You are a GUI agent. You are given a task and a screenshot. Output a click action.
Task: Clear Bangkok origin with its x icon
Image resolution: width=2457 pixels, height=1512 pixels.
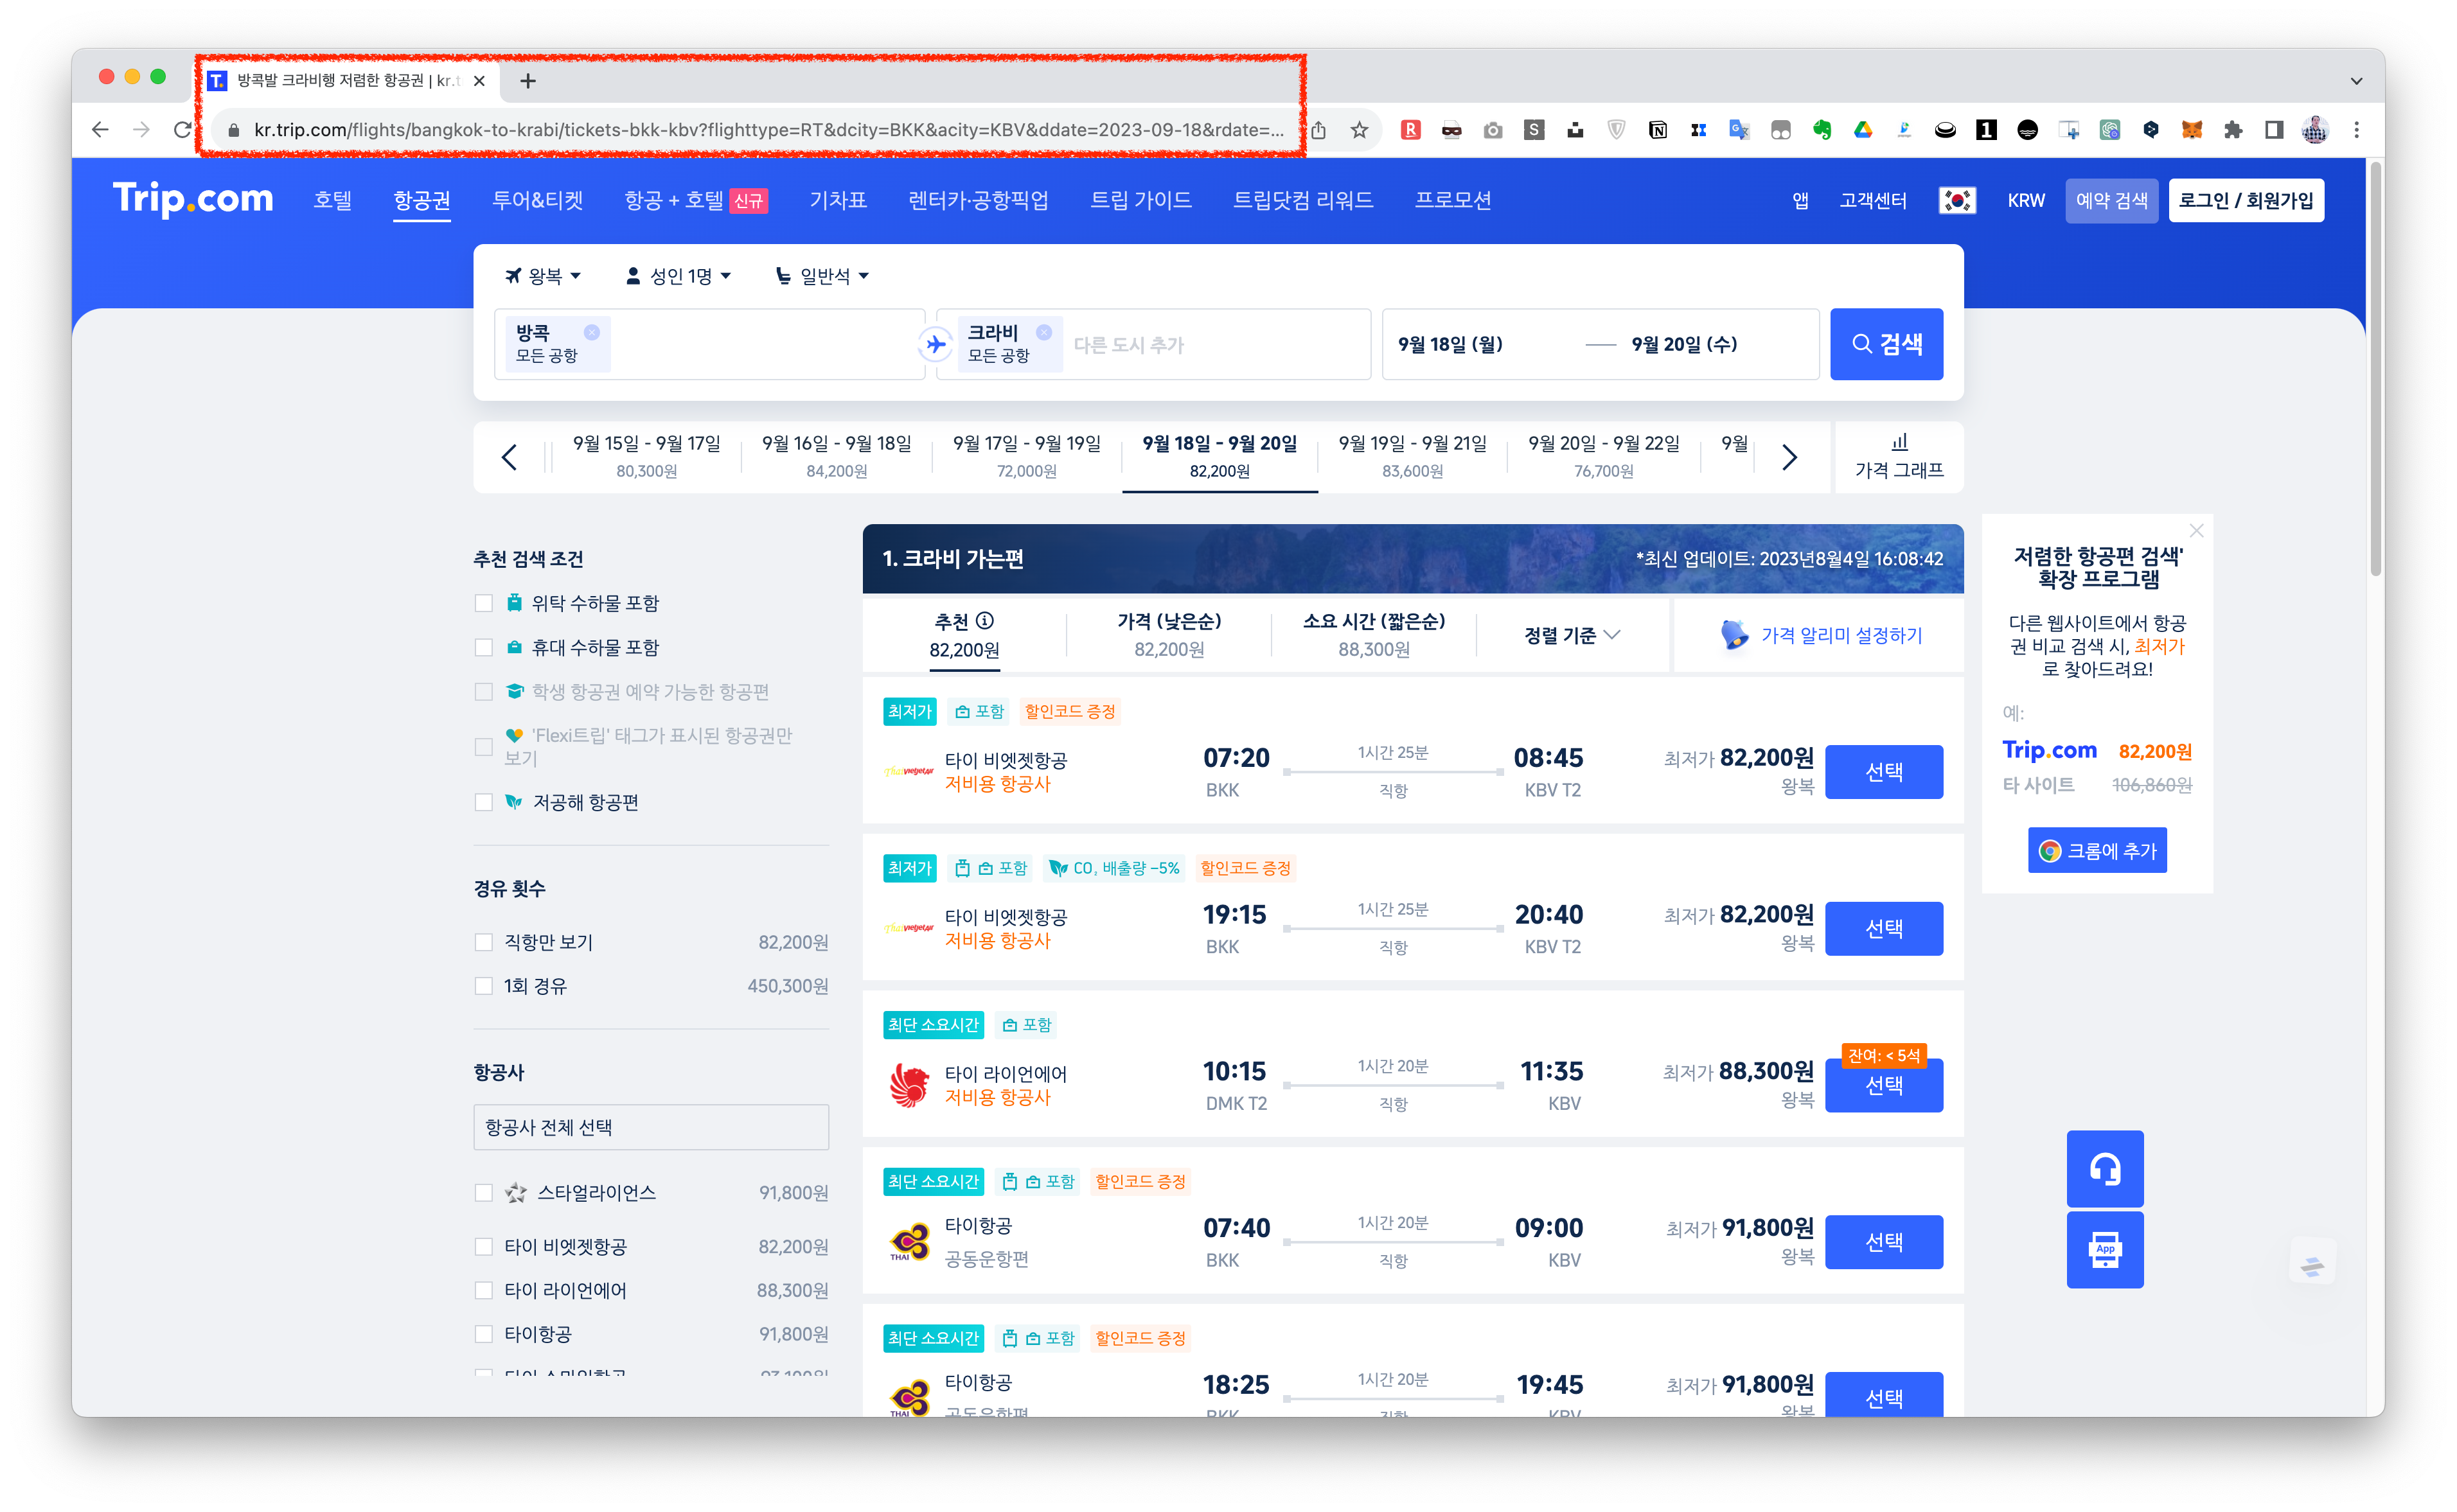(x=592, y=332)
